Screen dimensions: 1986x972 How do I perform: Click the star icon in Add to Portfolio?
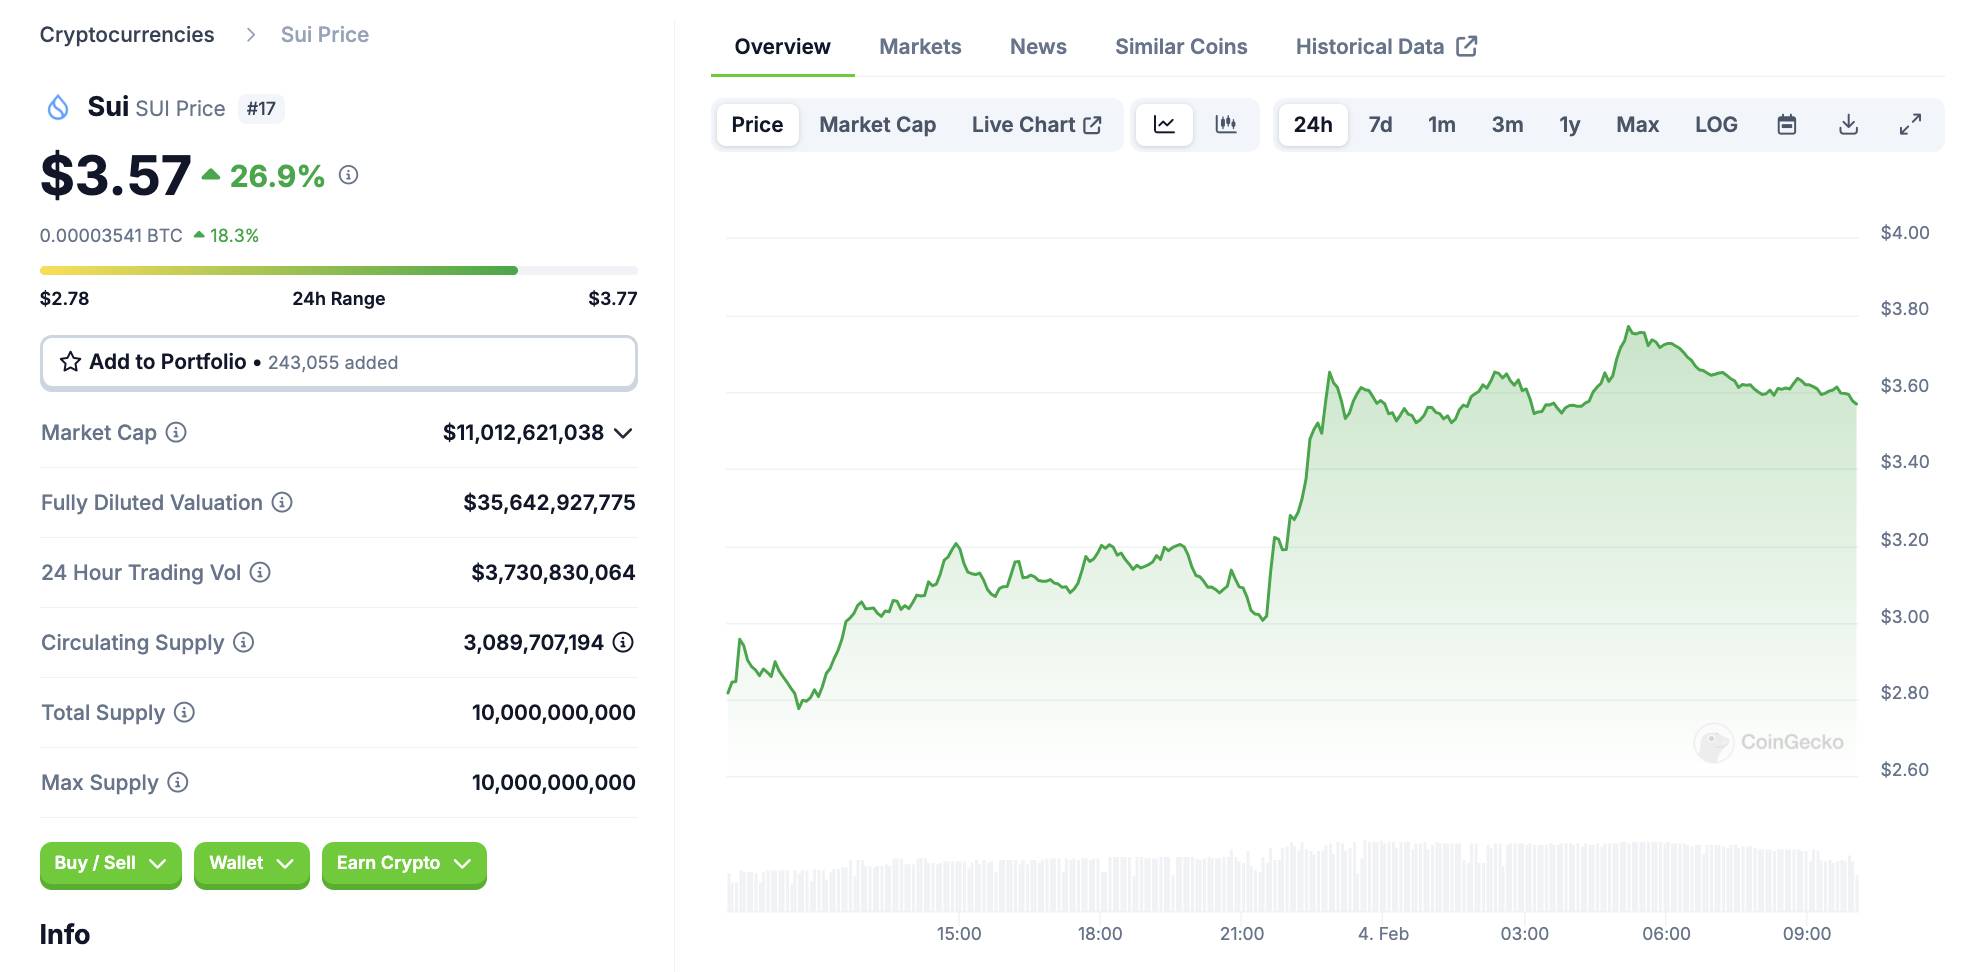[70, 362]
